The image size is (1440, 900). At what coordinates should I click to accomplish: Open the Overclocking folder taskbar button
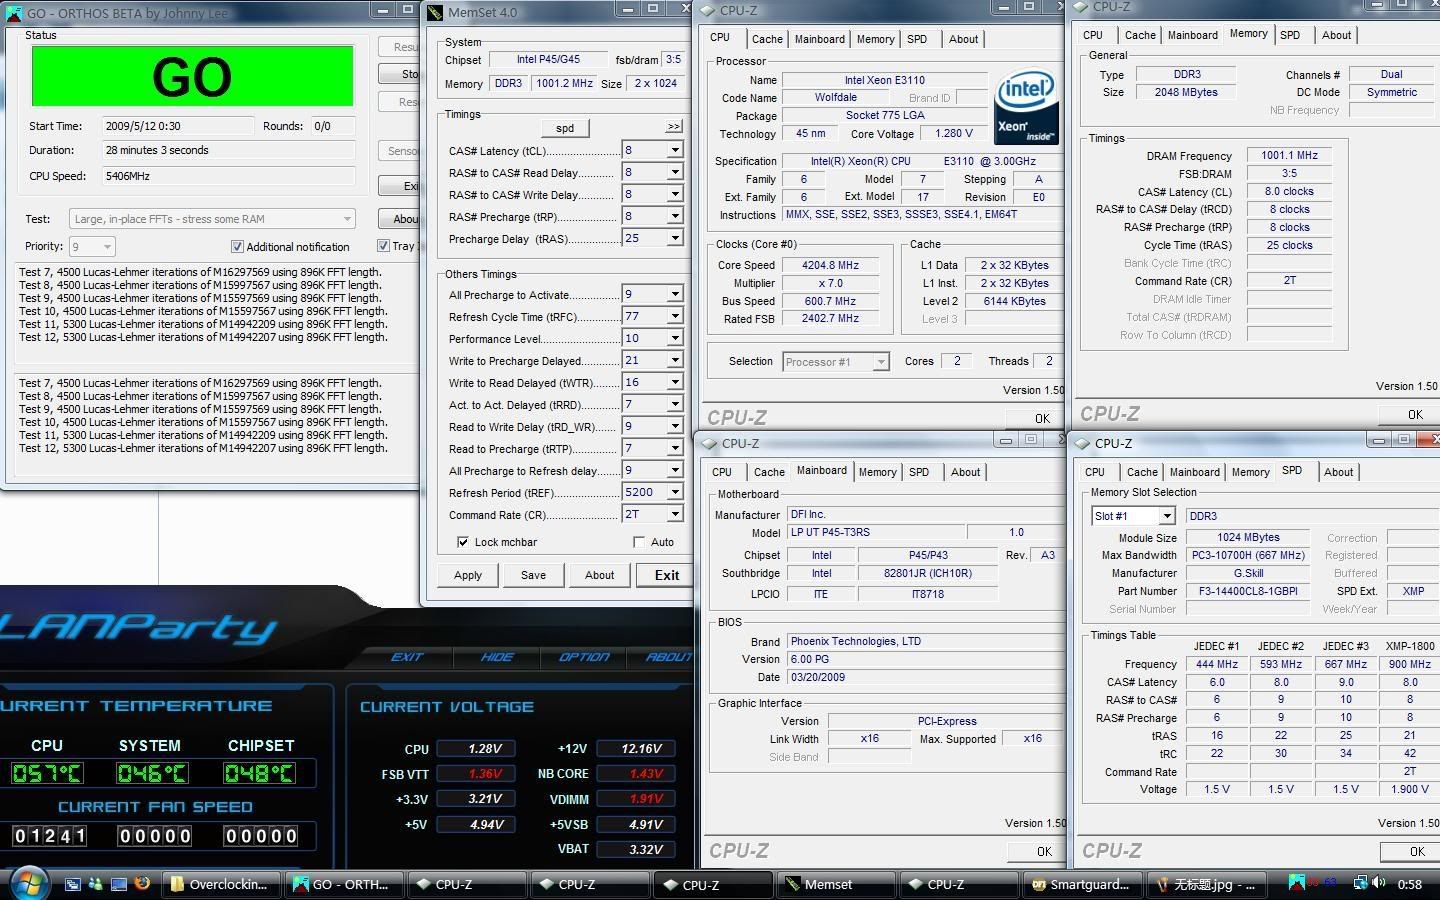221,884
